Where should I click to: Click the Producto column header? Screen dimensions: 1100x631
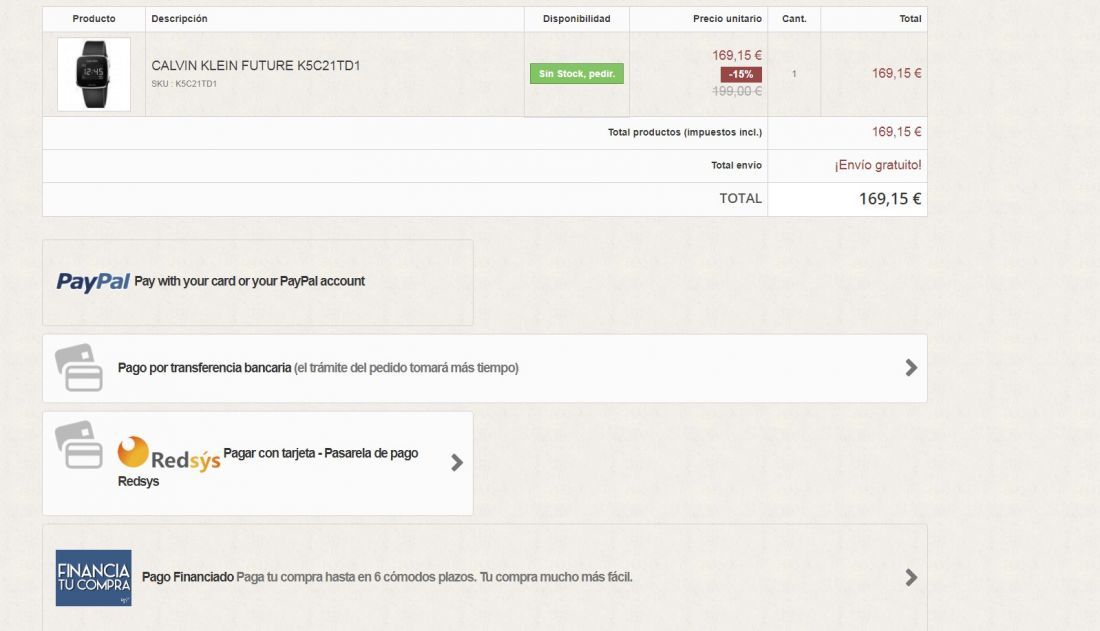94,19
